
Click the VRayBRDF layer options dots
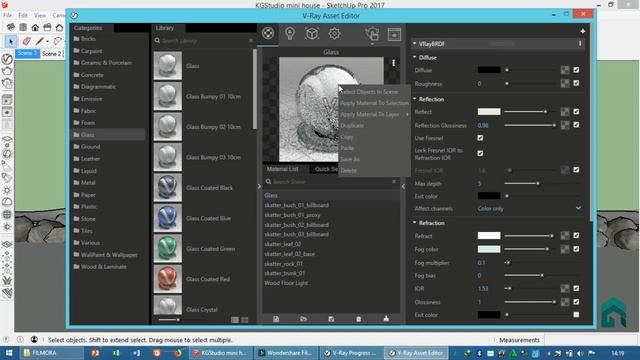click(580, 43)
